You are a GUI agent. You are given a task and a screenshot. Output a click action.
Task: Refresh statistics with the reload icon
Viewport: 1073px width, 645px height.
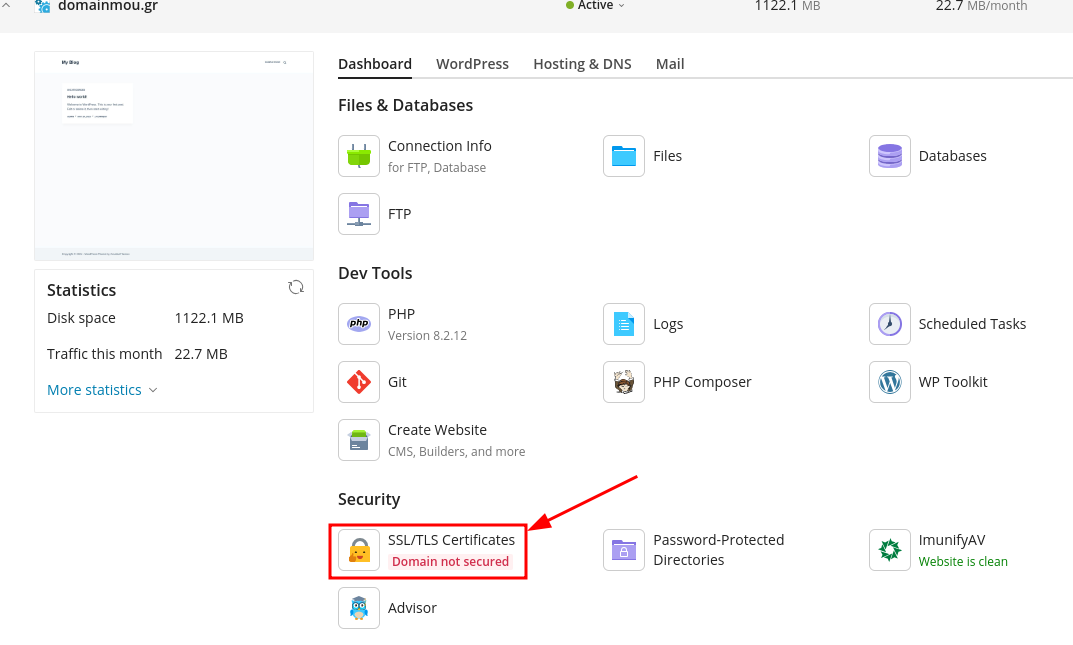(296, 287)
